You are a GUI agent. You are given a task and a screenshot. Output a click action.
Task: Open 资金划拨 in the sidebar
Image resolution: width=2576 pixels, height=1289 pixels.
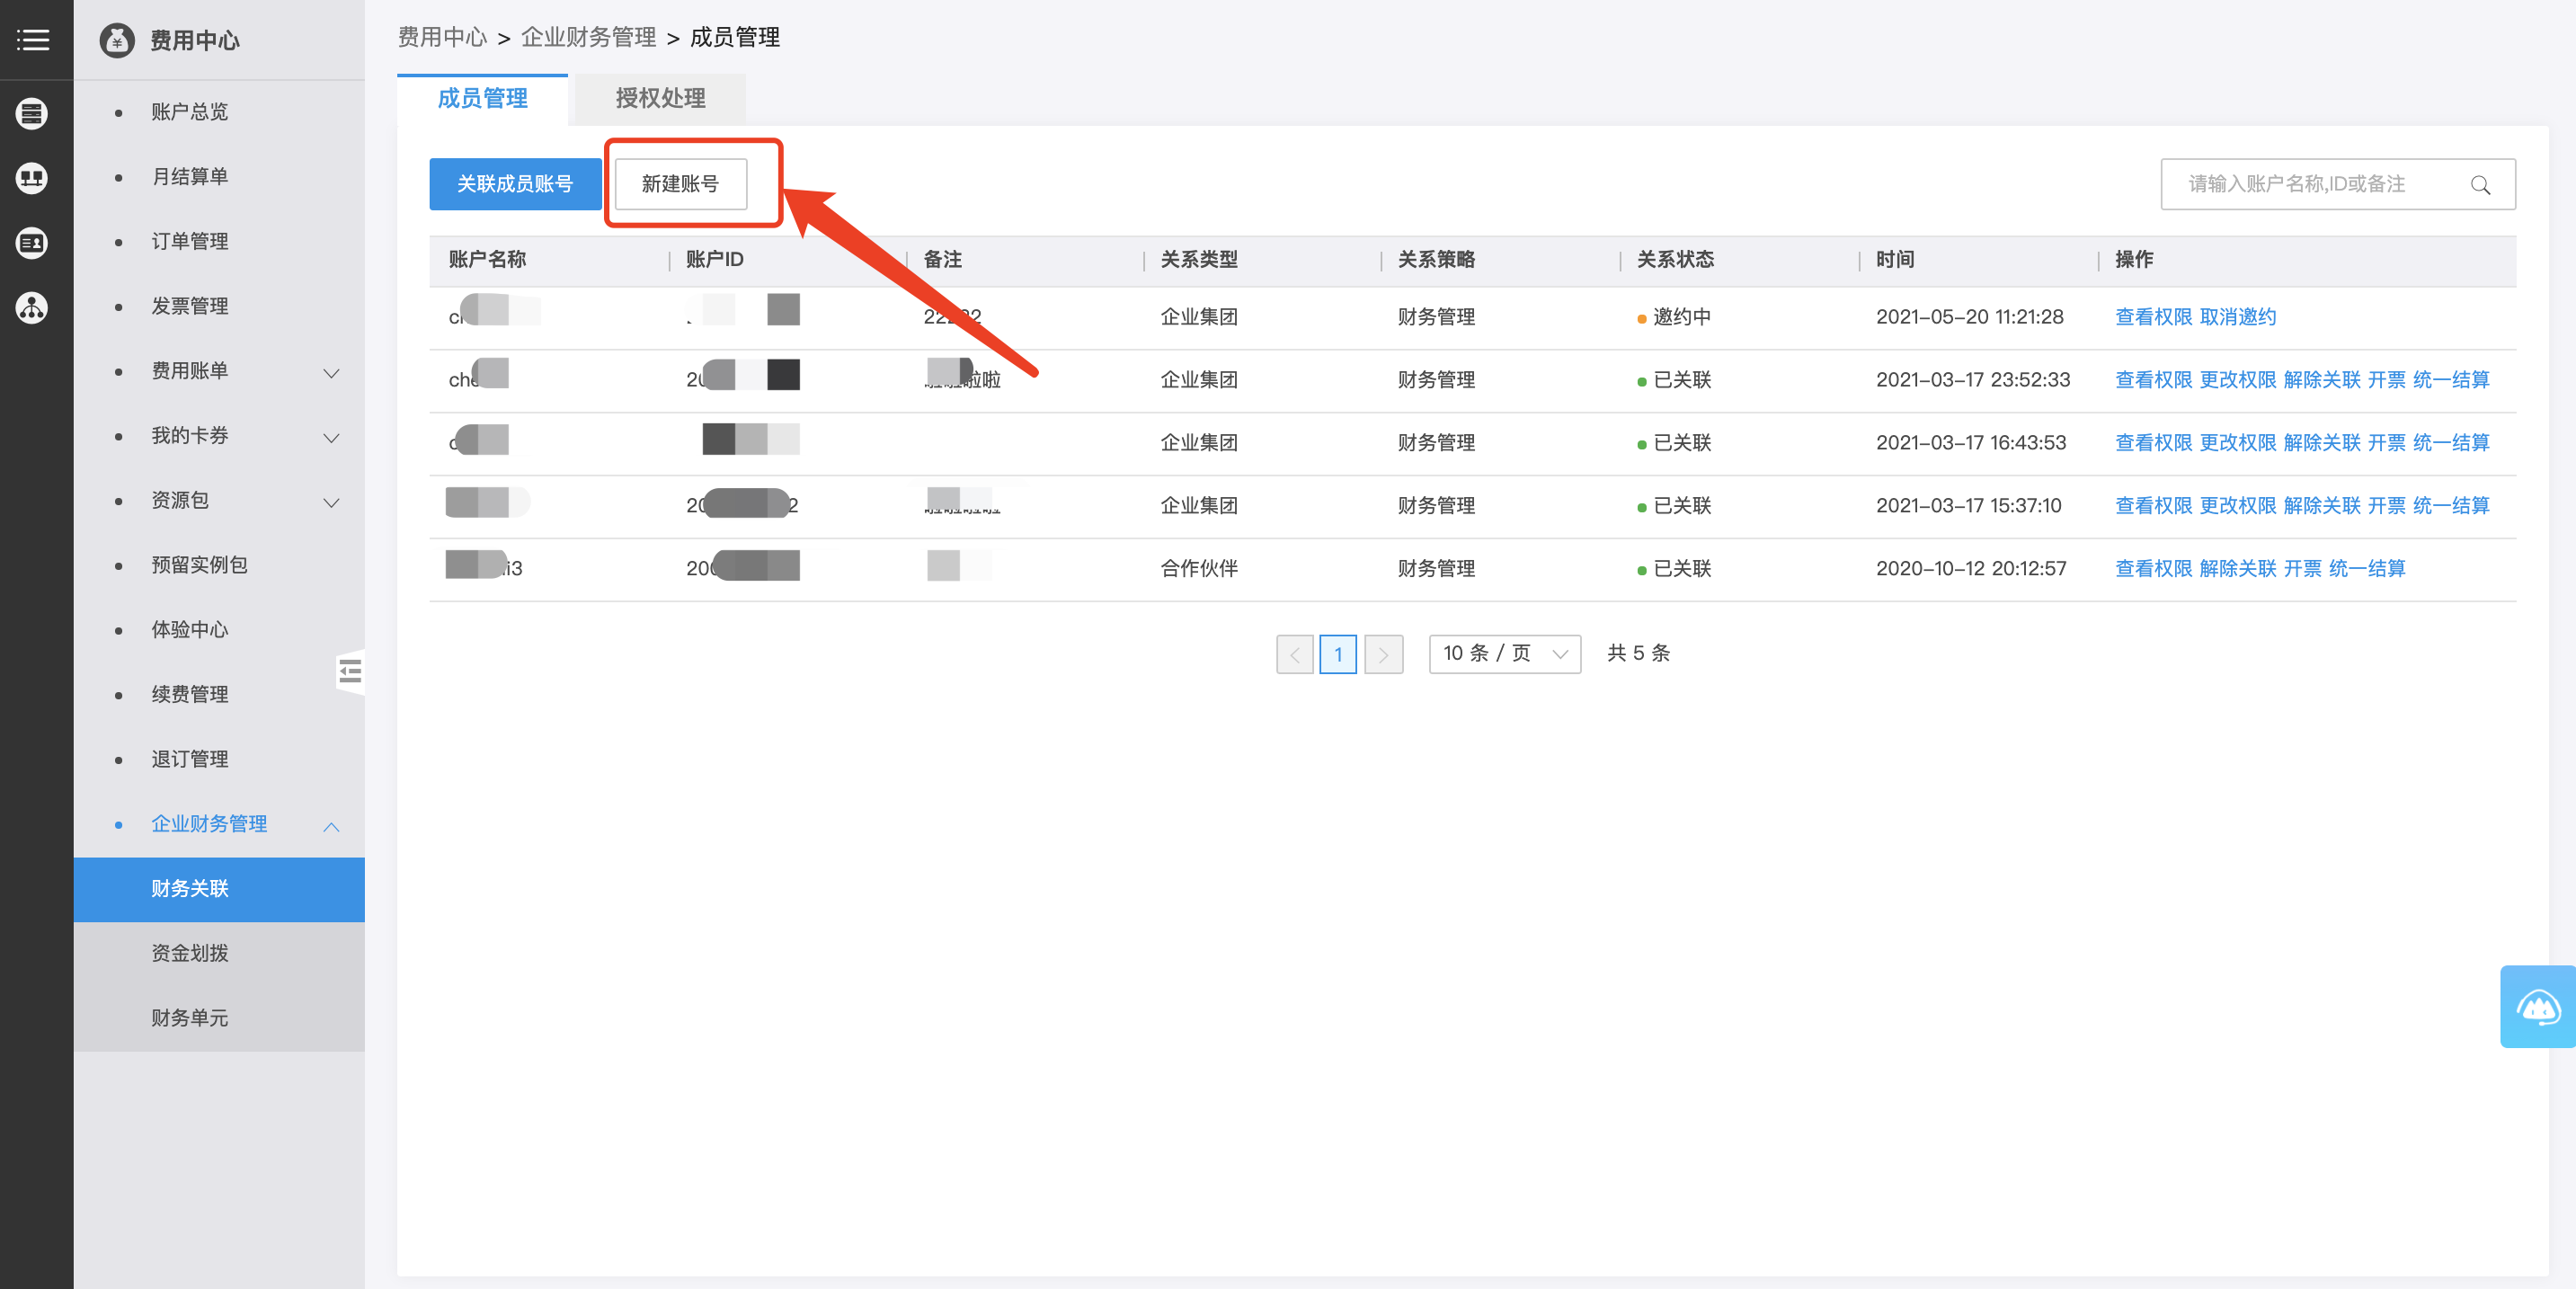[x=190, y=953]
